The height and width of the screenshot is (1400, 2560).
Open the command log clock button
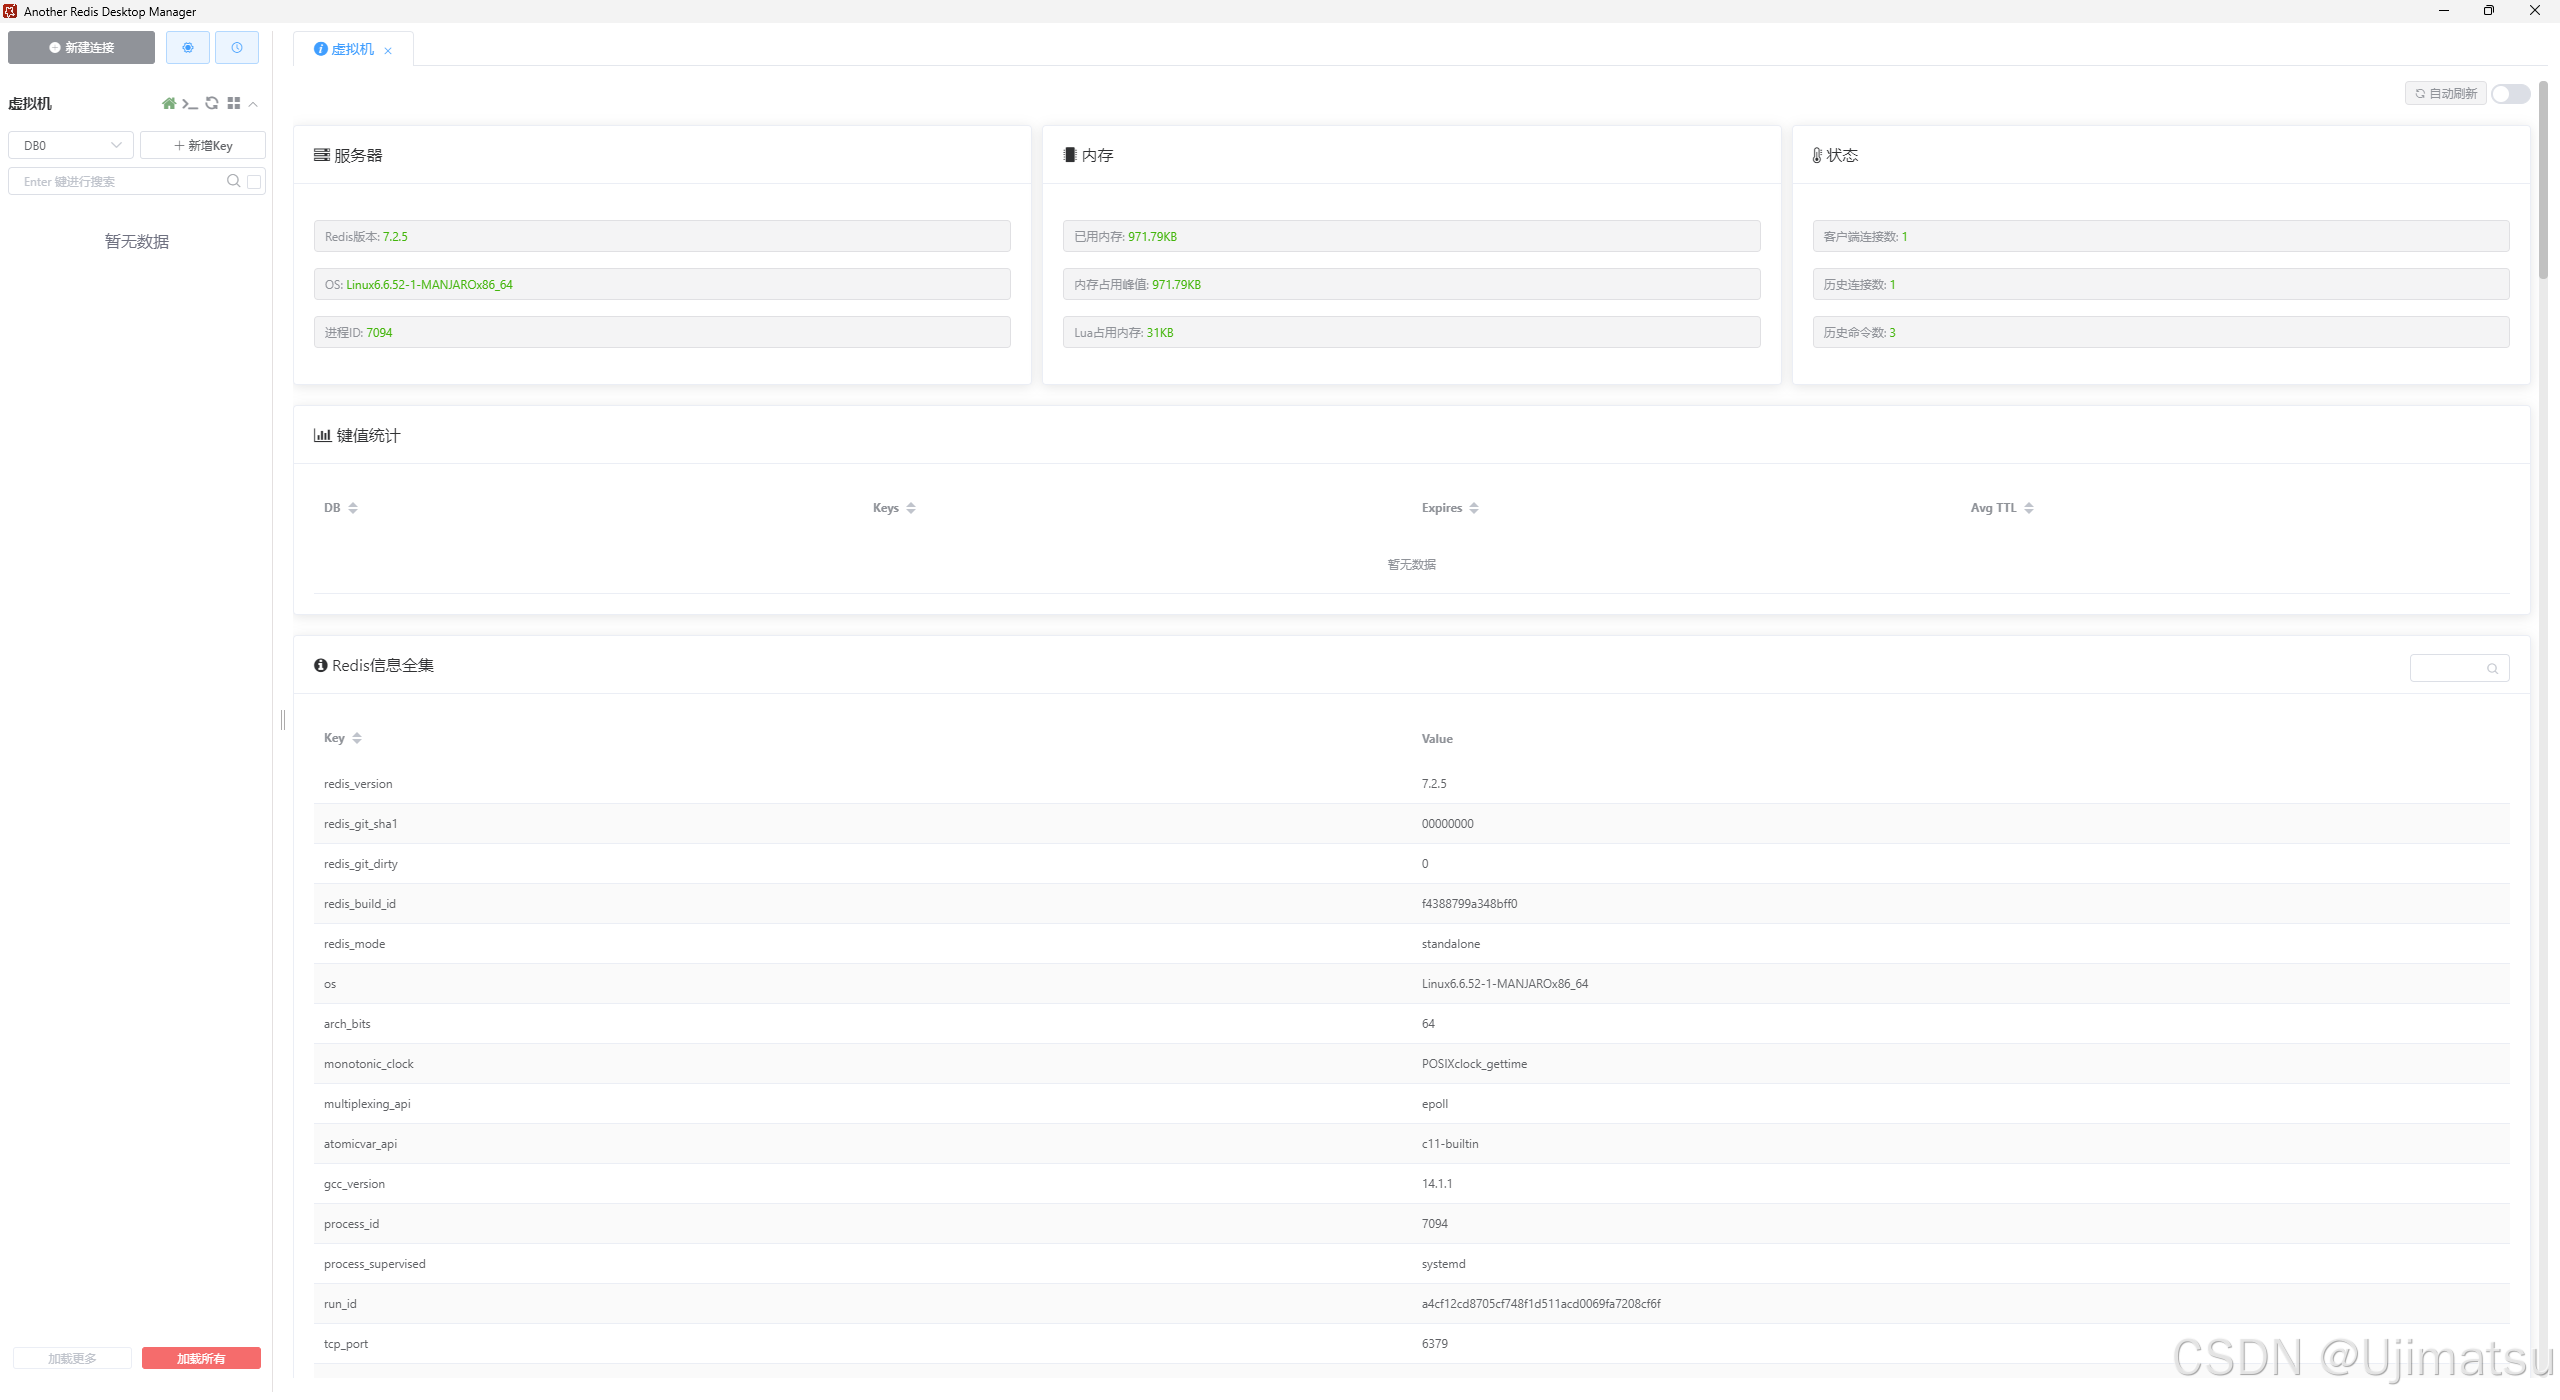pyautogui.click(x=237, y=47)
